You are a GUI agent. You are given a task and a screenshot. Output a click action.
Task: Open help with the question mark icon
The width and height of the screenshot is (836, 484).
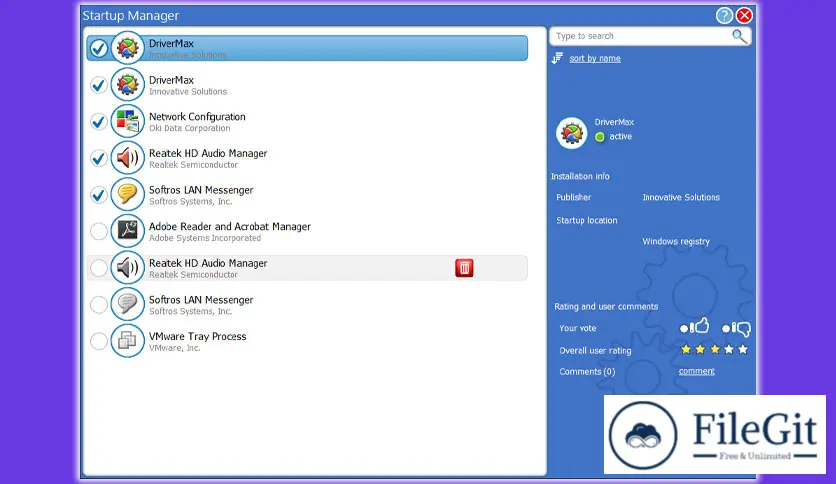tap(724, 15)
